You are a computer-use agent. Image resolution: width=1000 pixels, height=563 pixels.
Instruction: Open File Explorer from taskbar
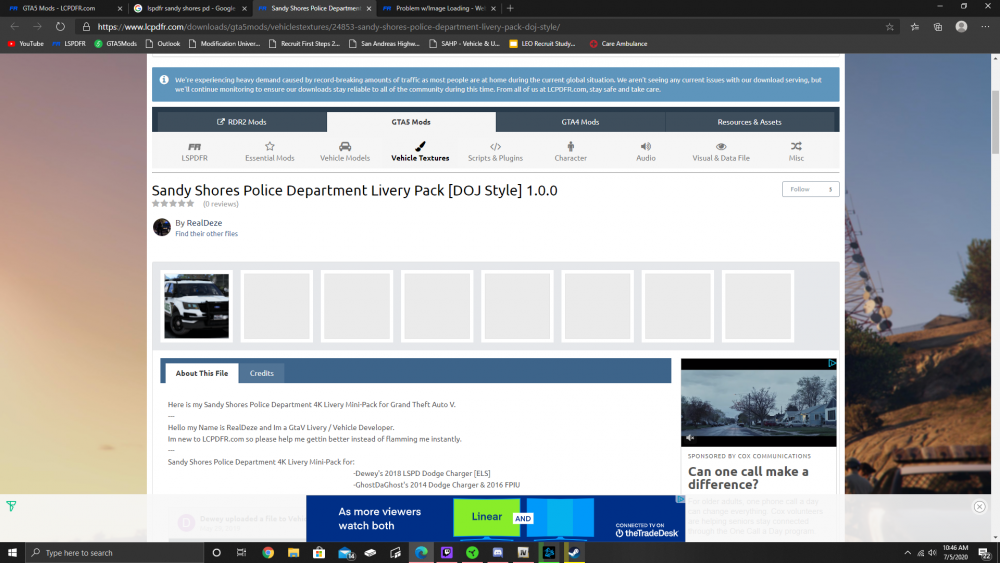(x=293, y=553)
